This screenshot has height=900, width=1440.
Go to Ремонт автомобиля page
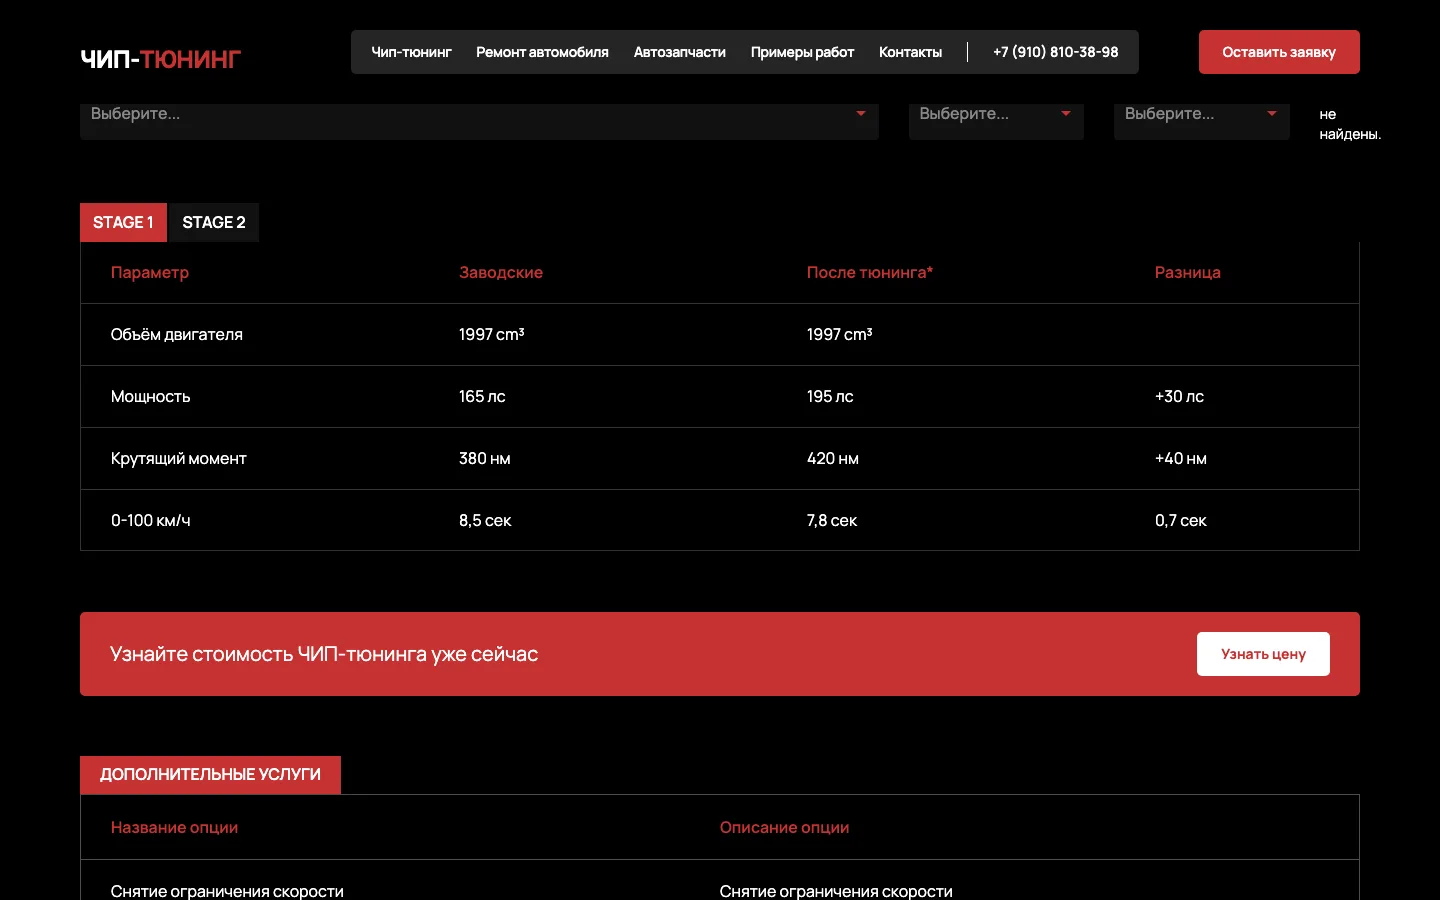point(542,52)
